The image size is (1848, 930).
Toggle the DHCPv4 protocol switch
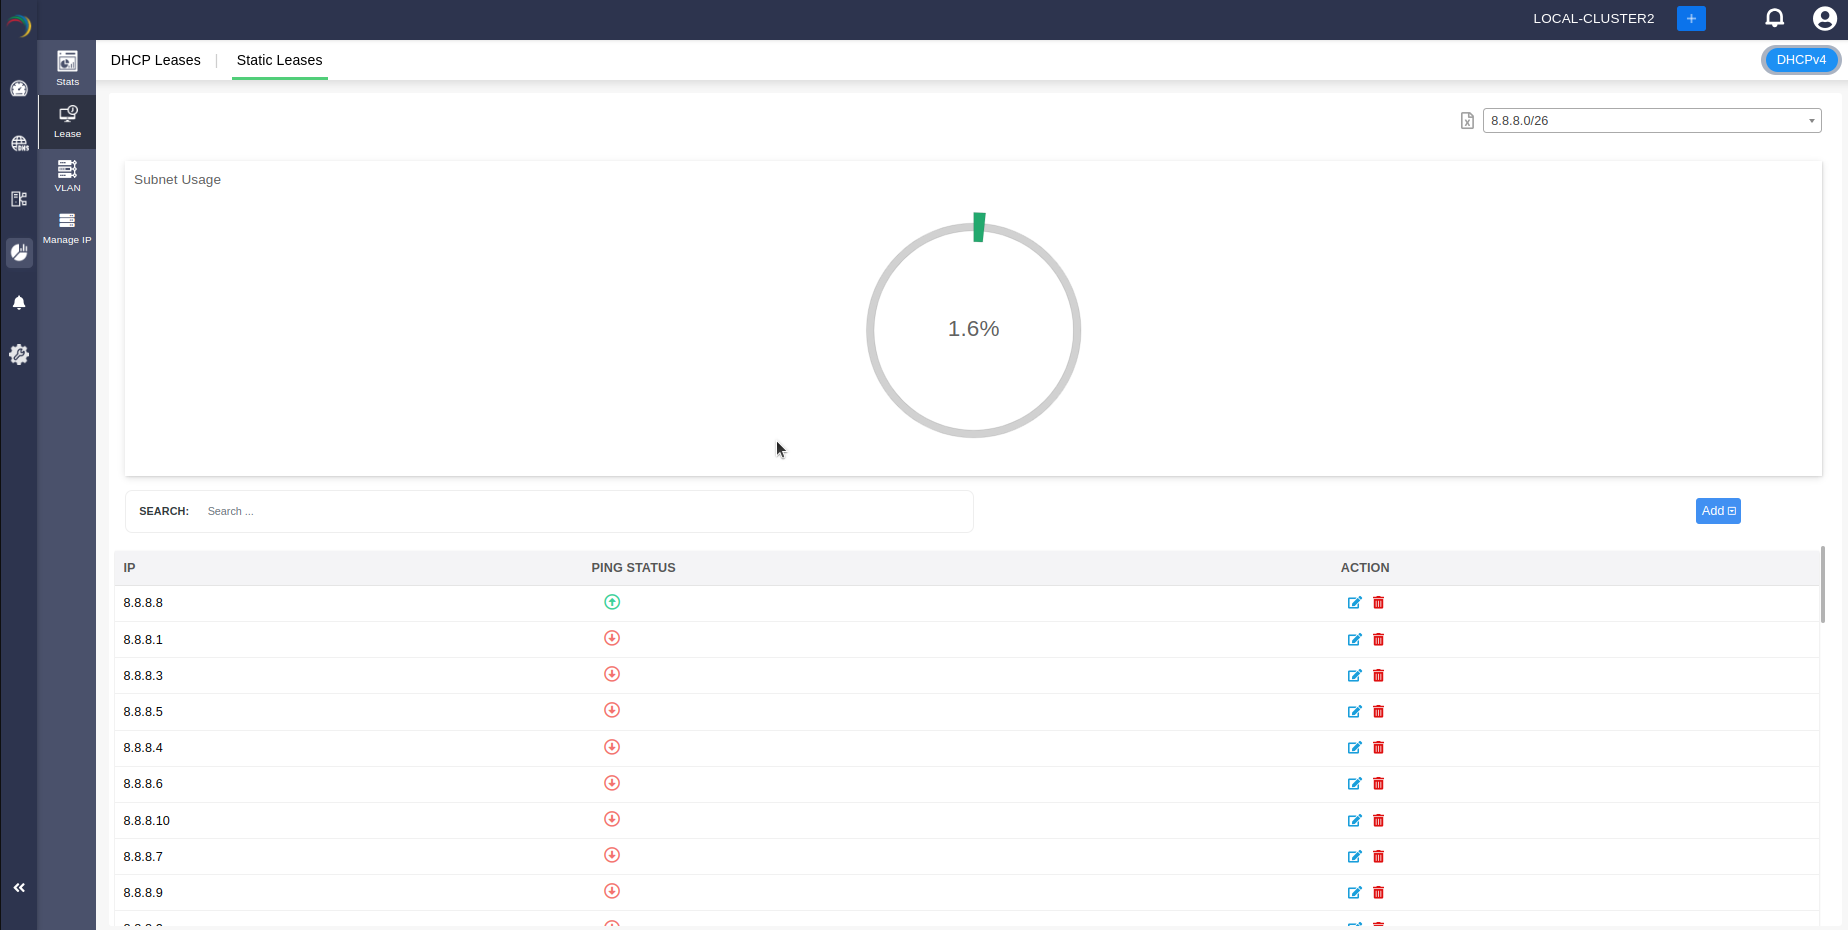(x=1800, y=59)
